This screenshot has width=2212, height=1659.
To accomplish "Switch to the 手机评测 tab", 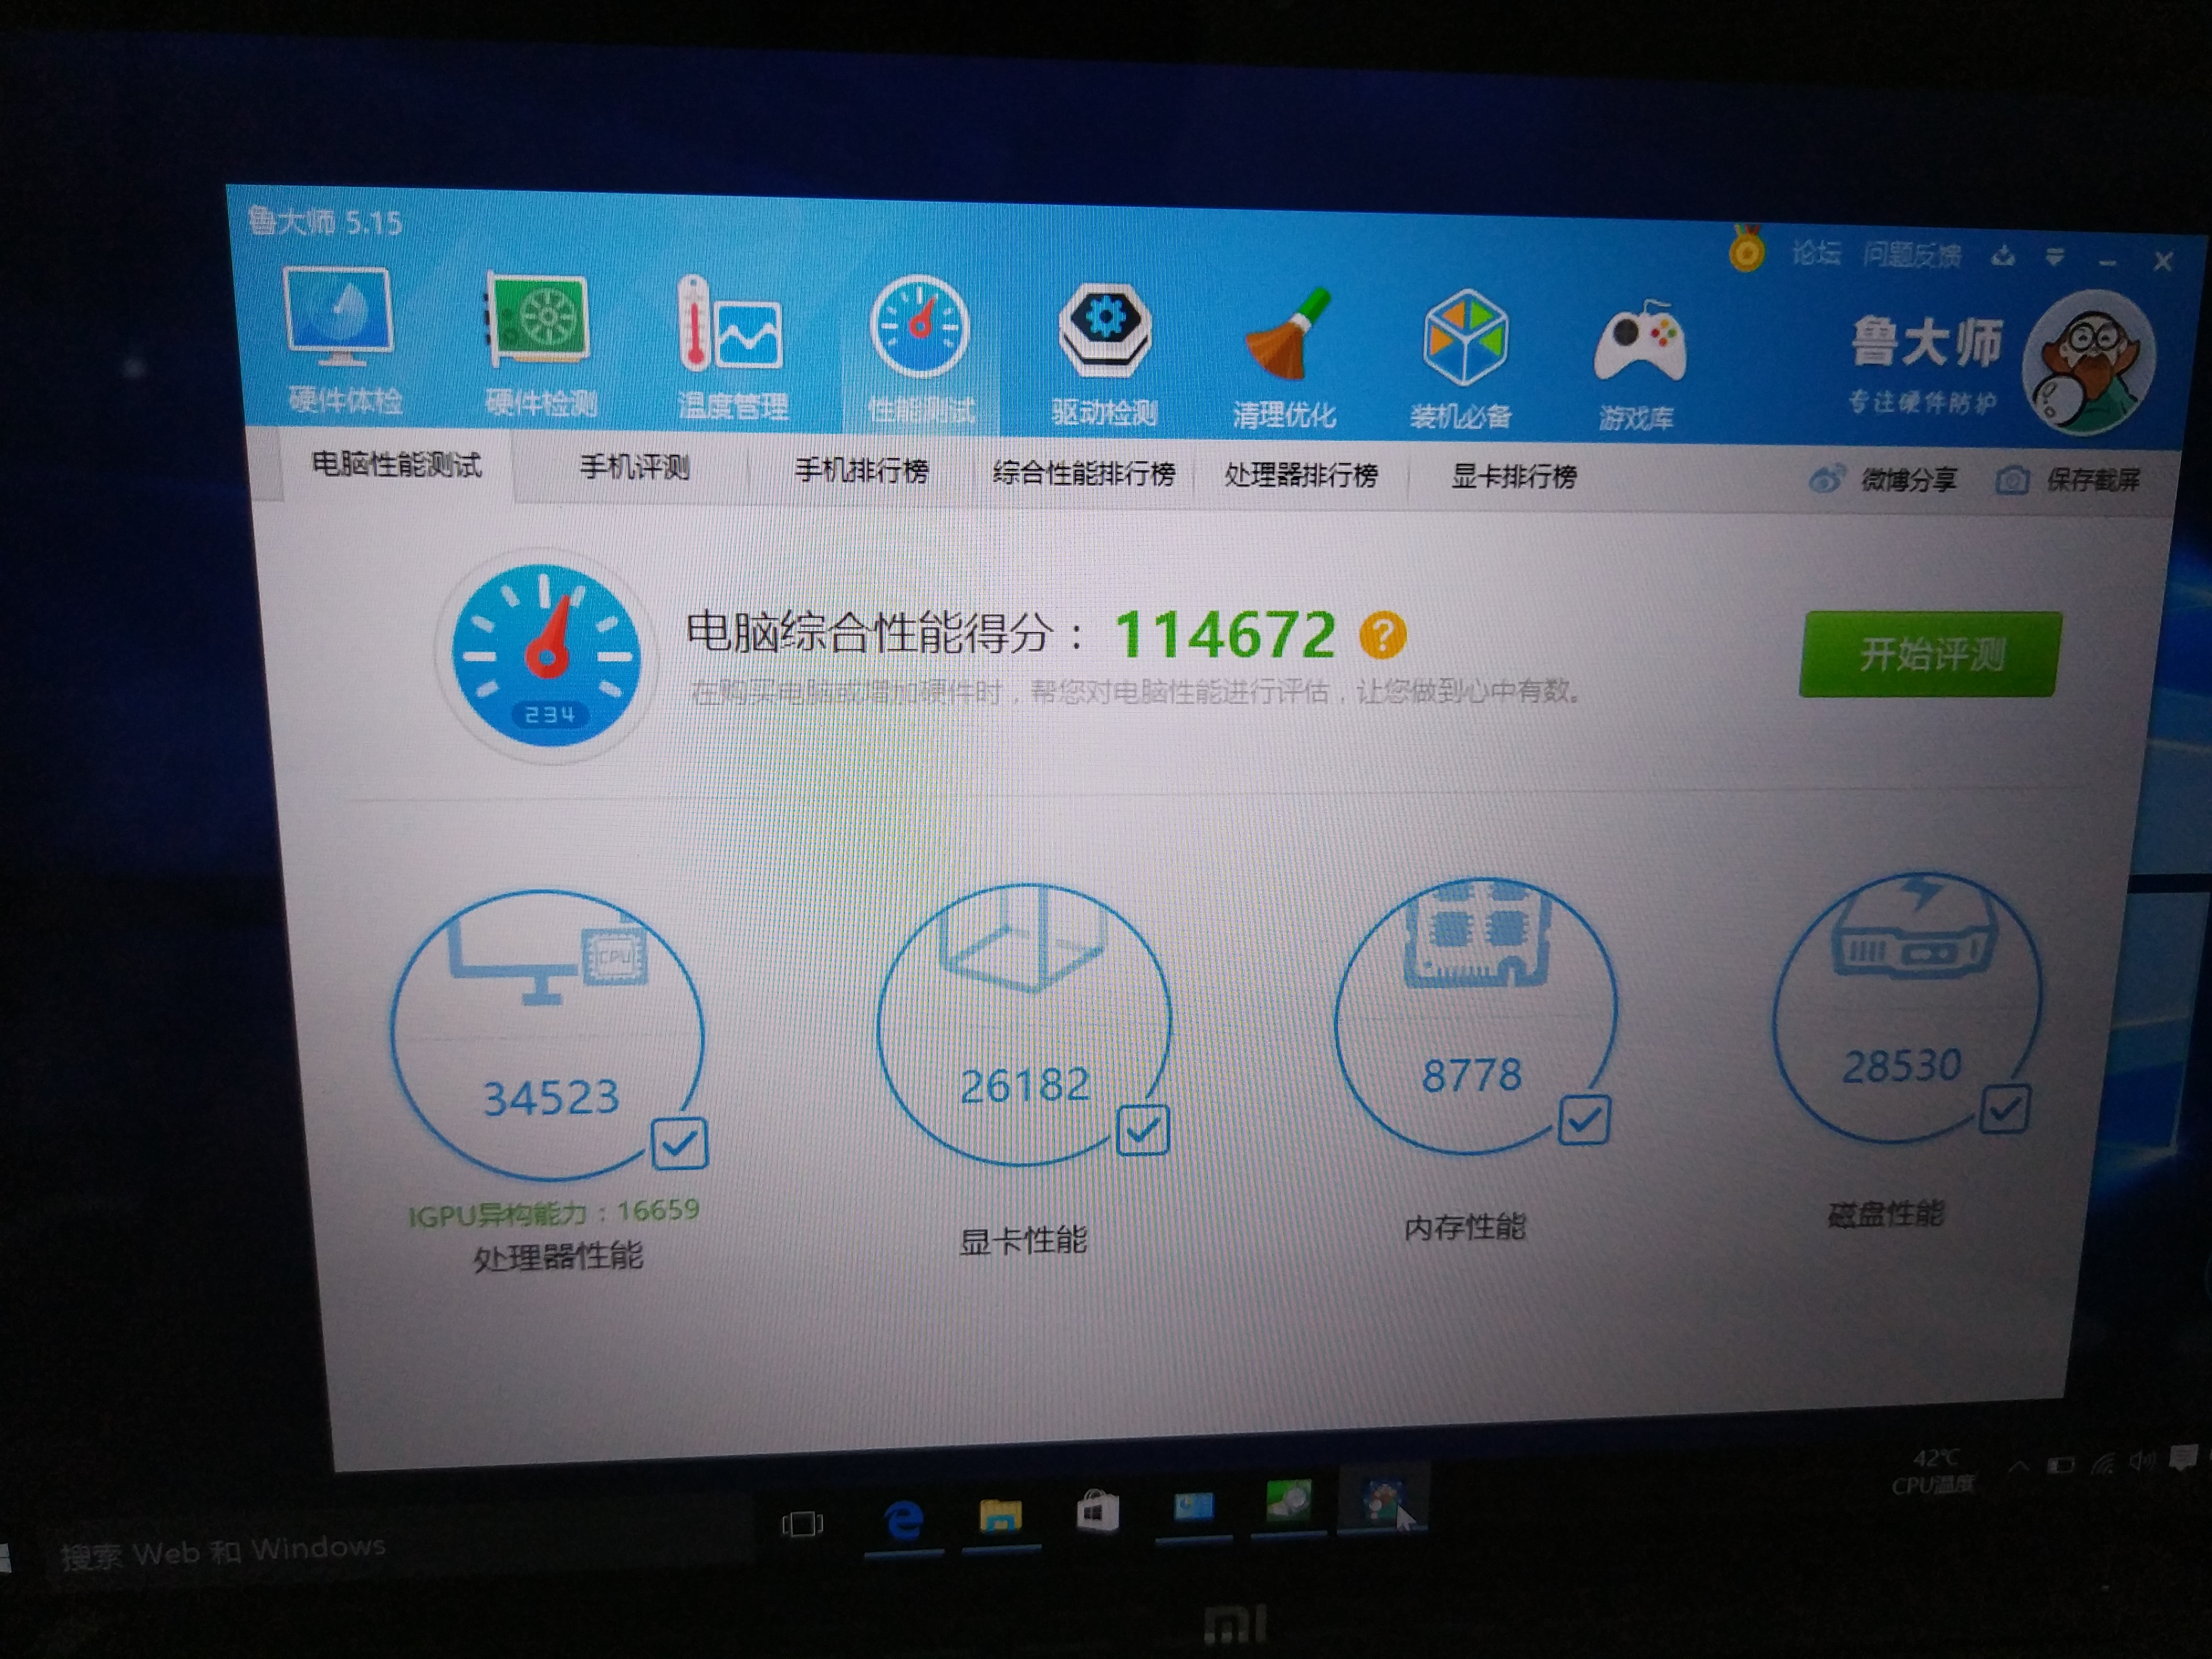I will click(x=634, y=467).
